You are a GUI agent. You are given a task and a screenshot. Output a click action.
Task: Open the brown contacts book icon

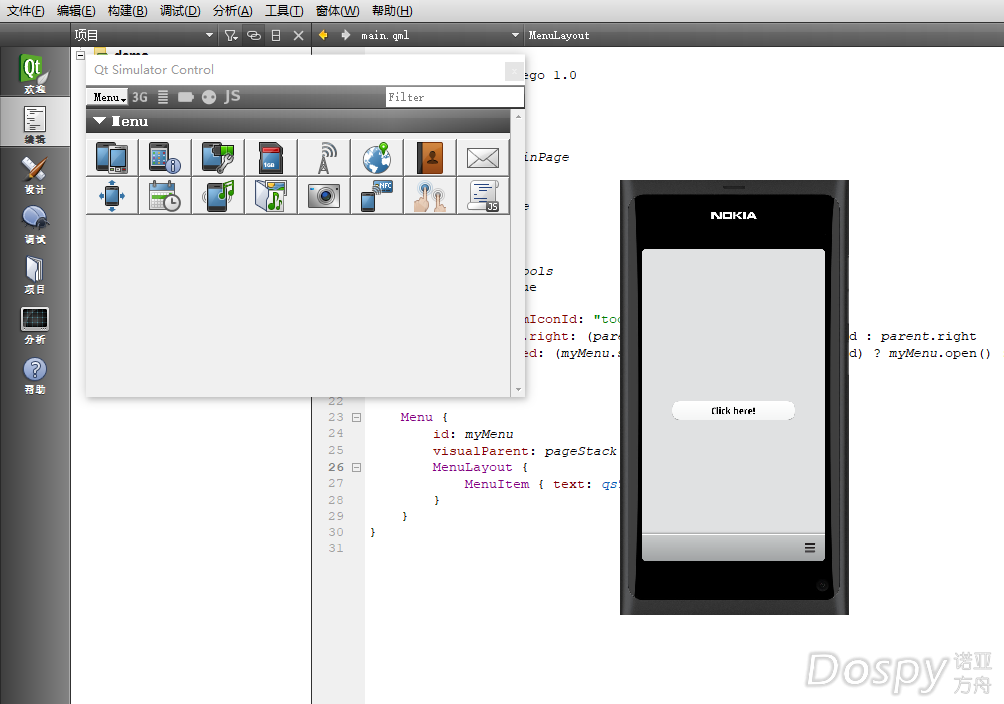430,158
